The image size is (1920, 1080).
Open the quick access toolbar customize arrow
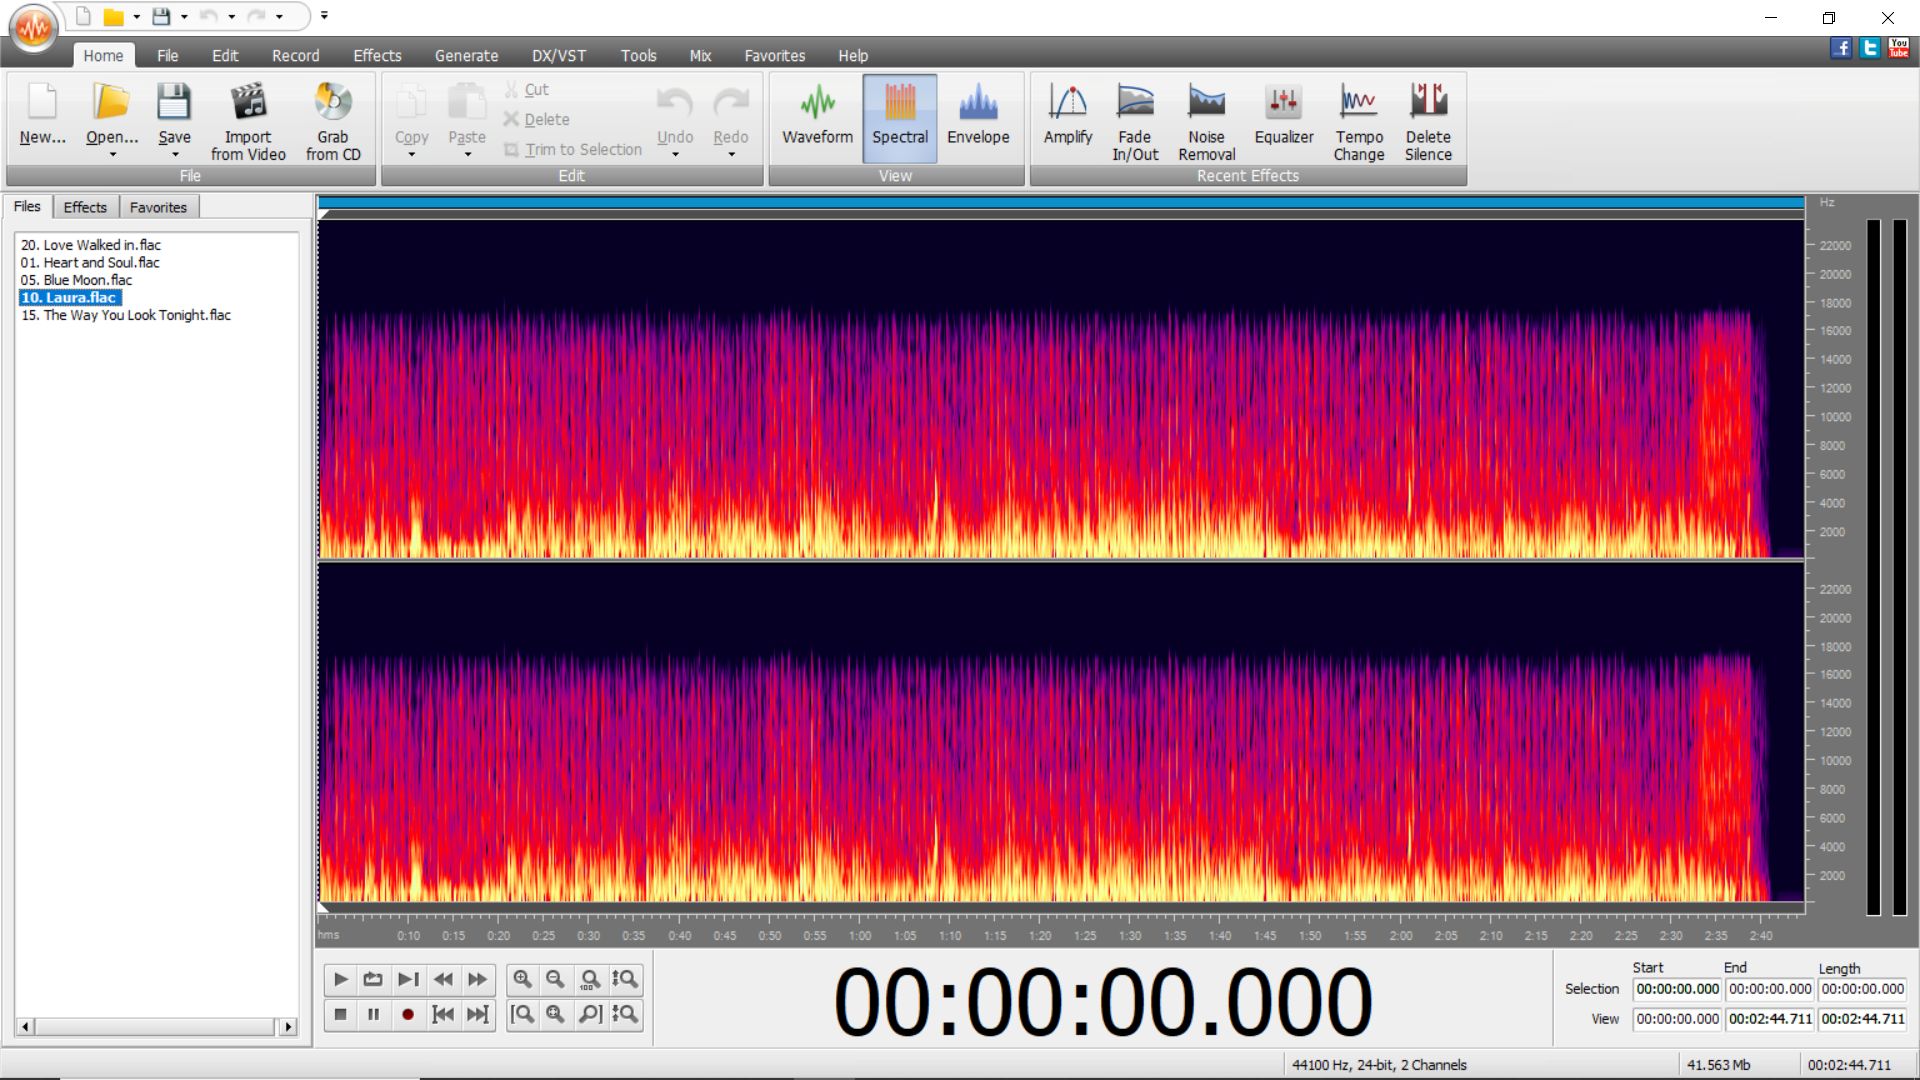point(324,16)
